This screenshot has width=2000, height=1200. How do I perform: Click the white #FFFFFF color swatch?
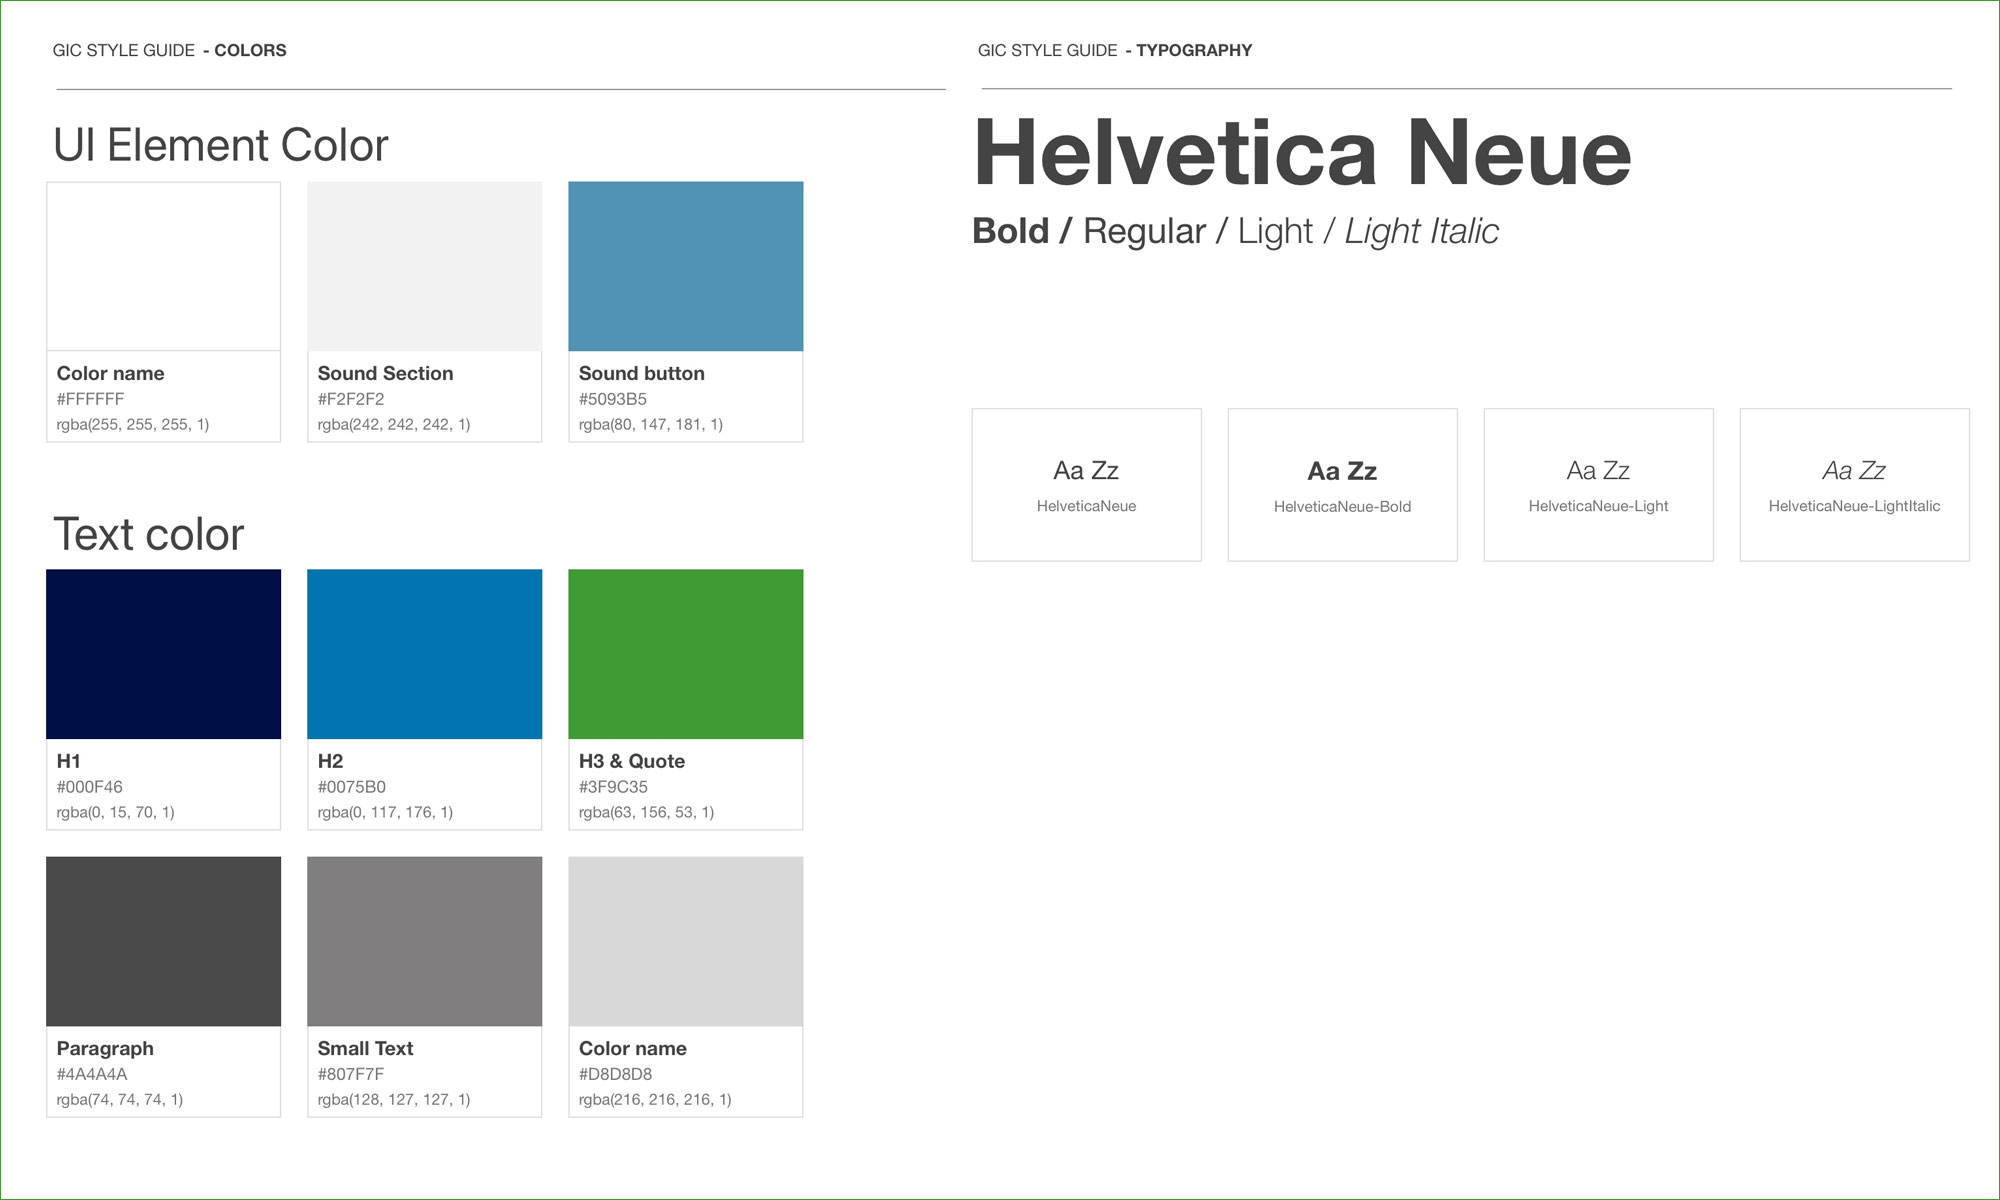[x=163, y=266]
